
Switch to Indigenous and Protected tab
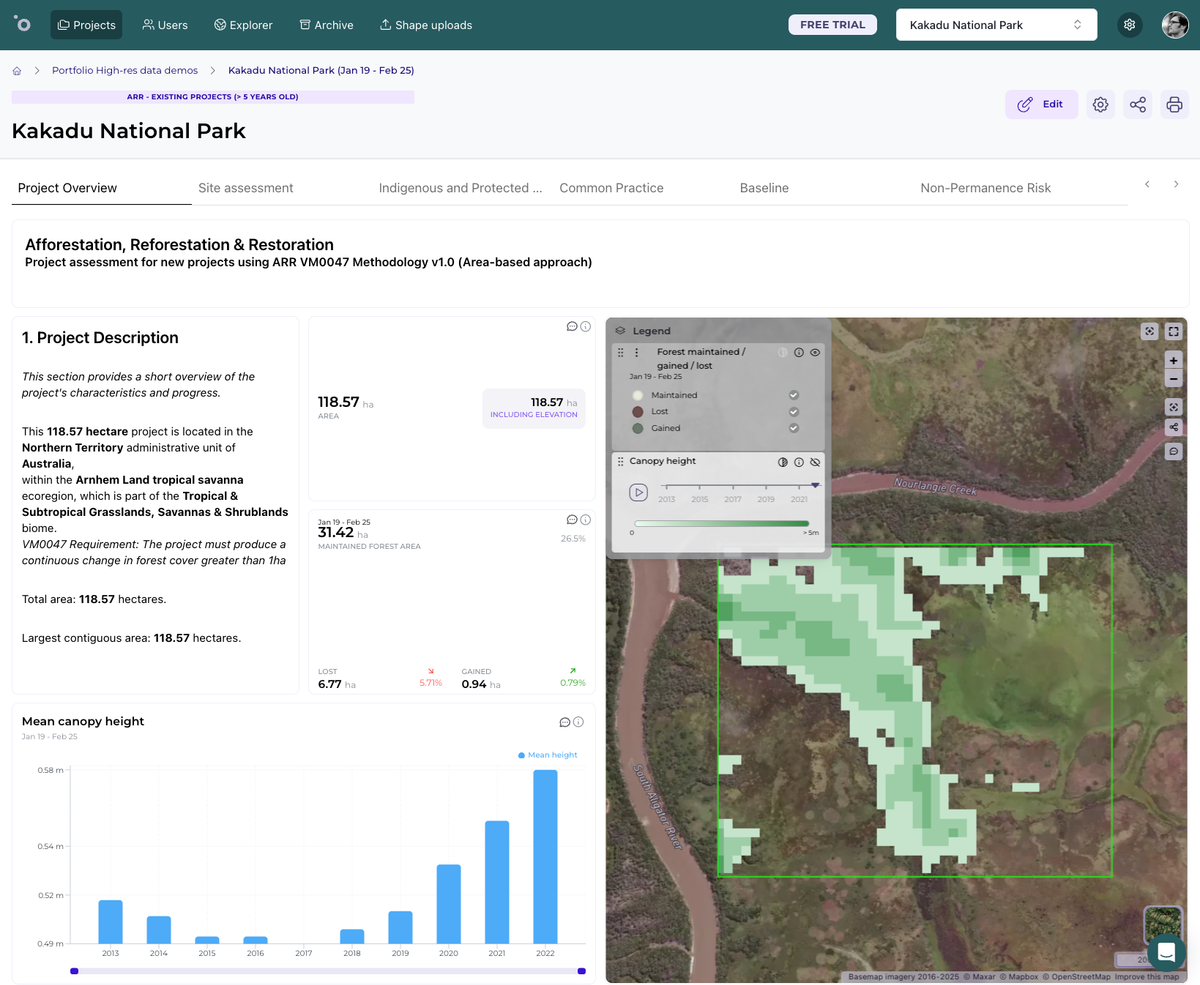pyautogui.click(x=460, y=188)
